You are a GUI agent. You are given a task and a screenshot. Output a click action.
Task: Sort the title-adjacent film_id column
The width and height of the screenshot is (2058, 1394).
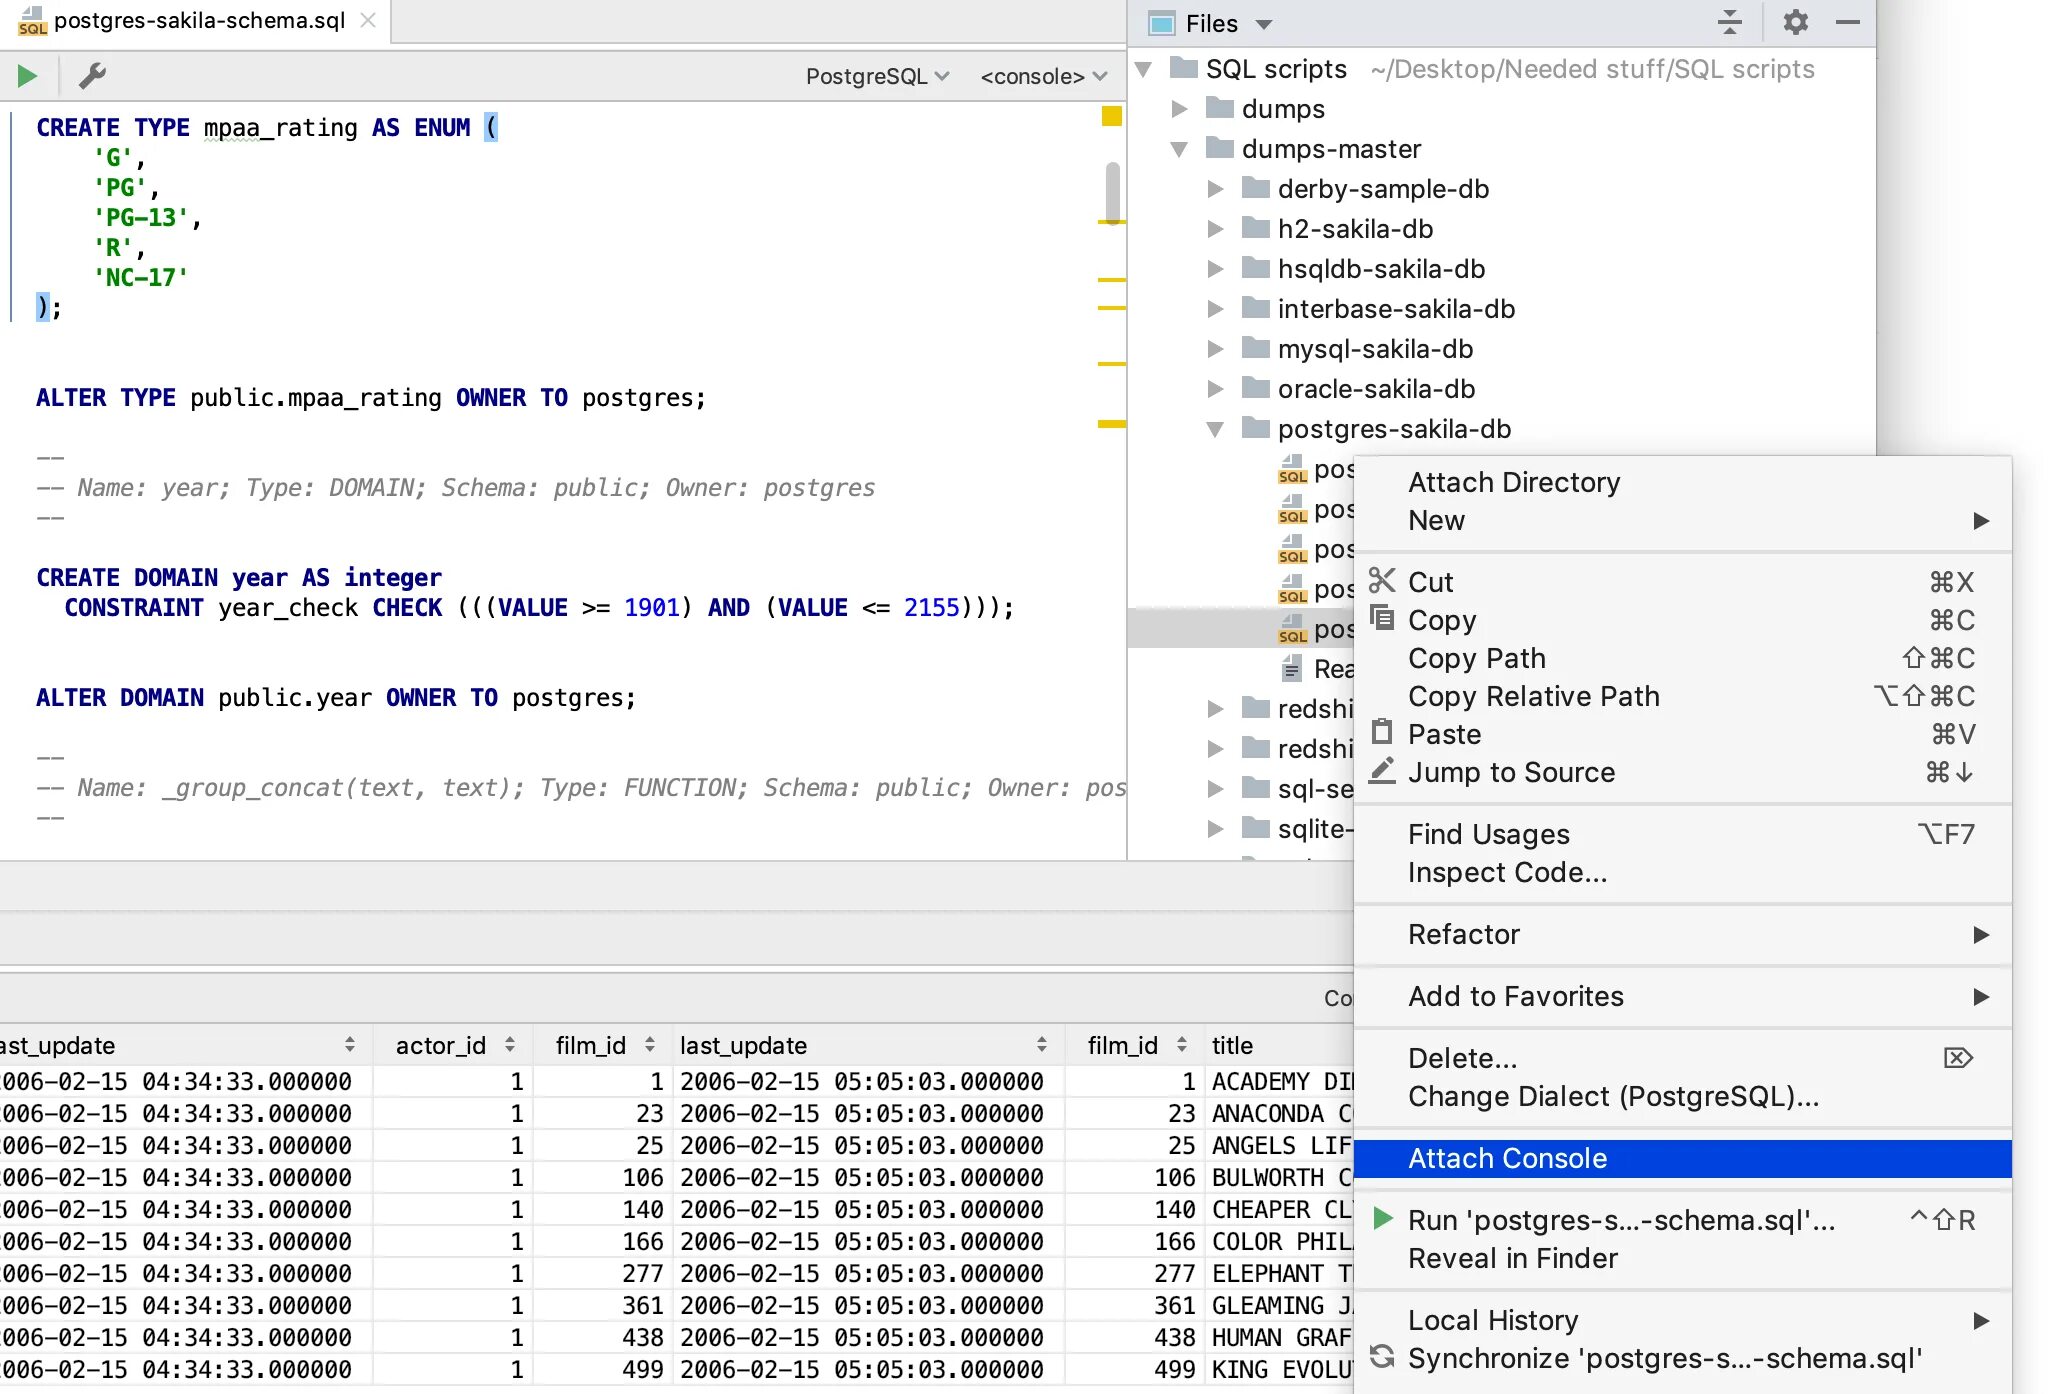(1182, 1045)
